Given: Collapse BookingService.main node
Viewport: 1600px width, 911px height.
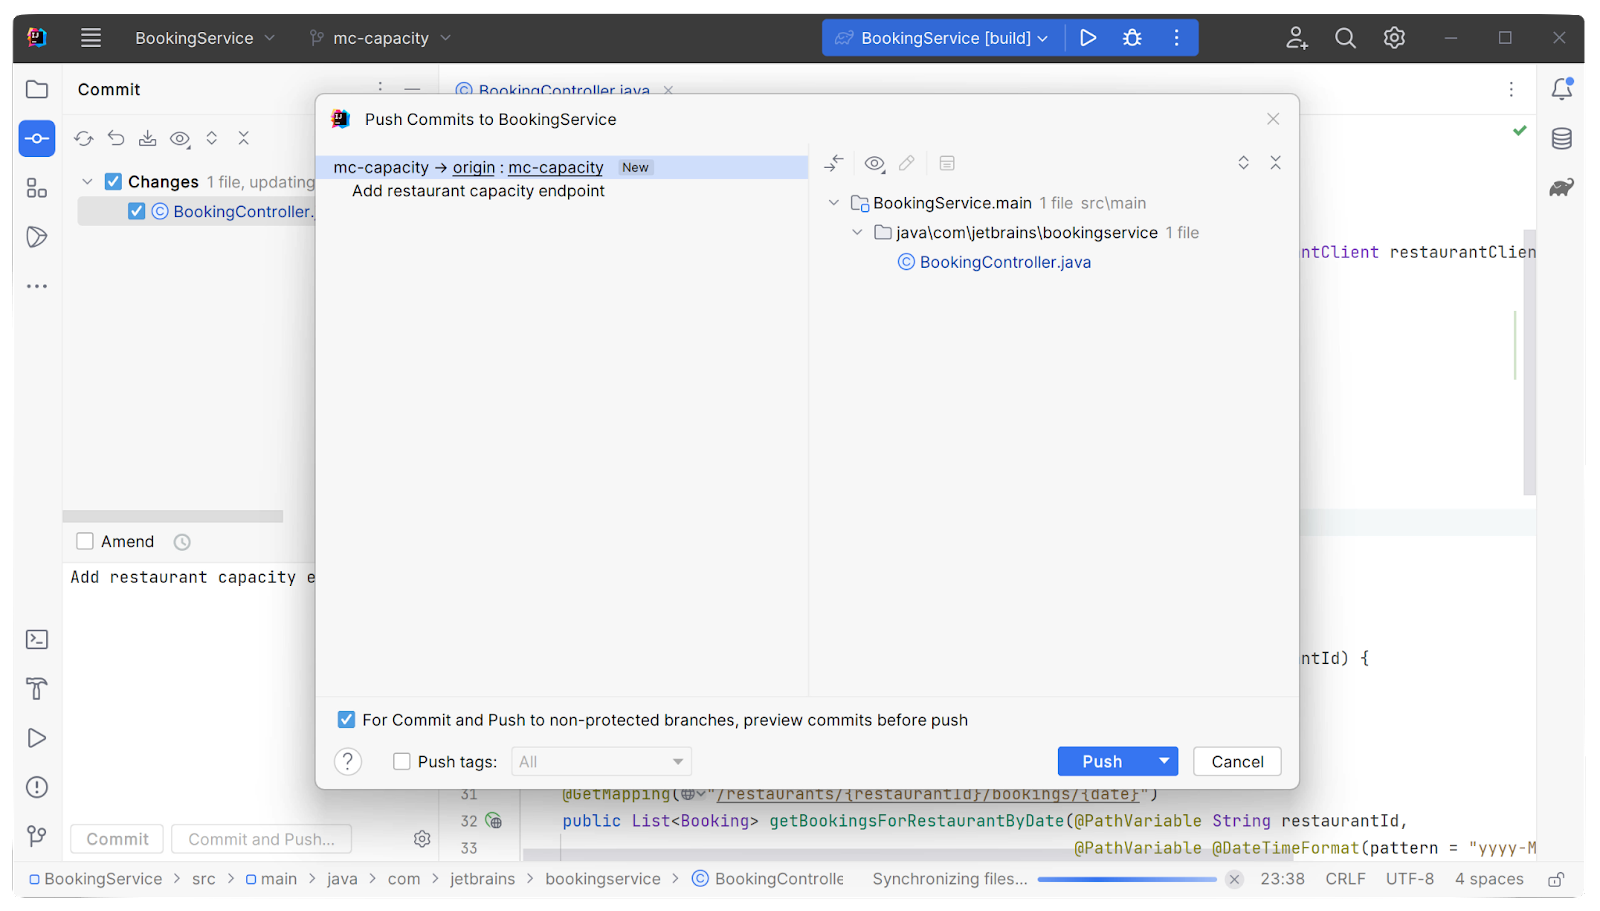Looking at the screenshot, I should tap(834, 203).
